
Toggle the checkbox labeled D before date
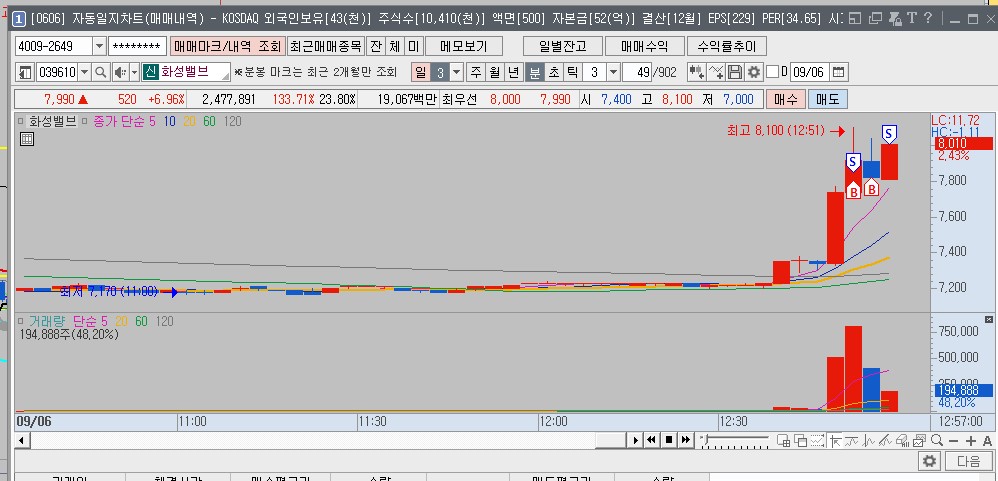click(772, 72)
